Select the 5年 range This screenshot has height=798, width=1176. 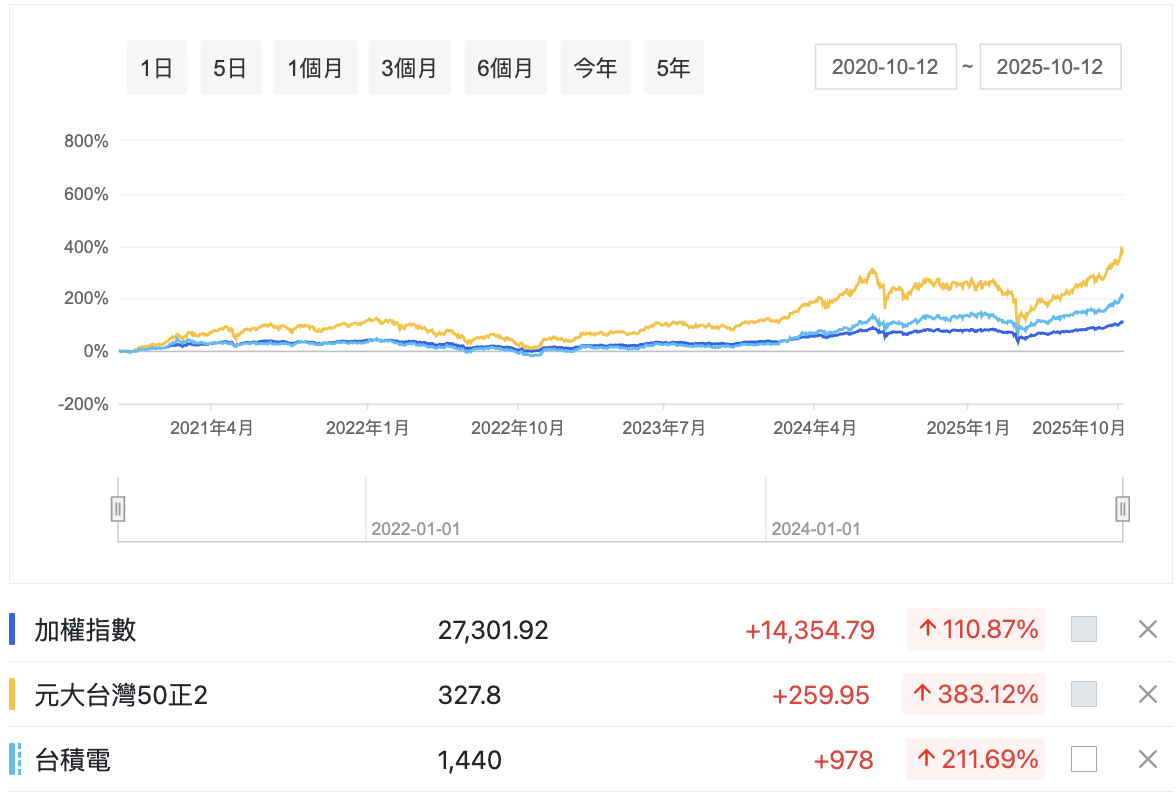click(x=673, y=68)
